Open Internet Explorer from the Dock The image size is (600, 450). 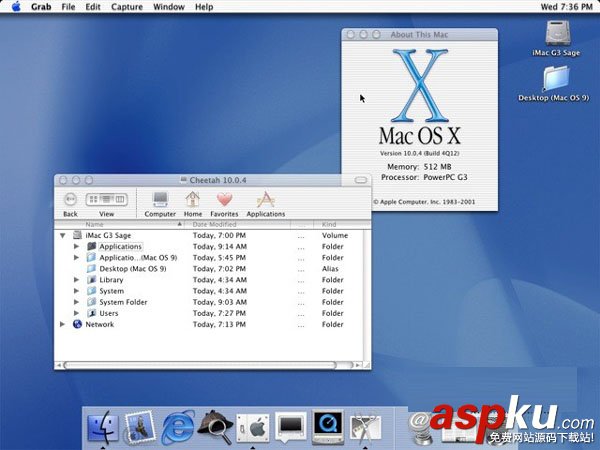(178, 427)
